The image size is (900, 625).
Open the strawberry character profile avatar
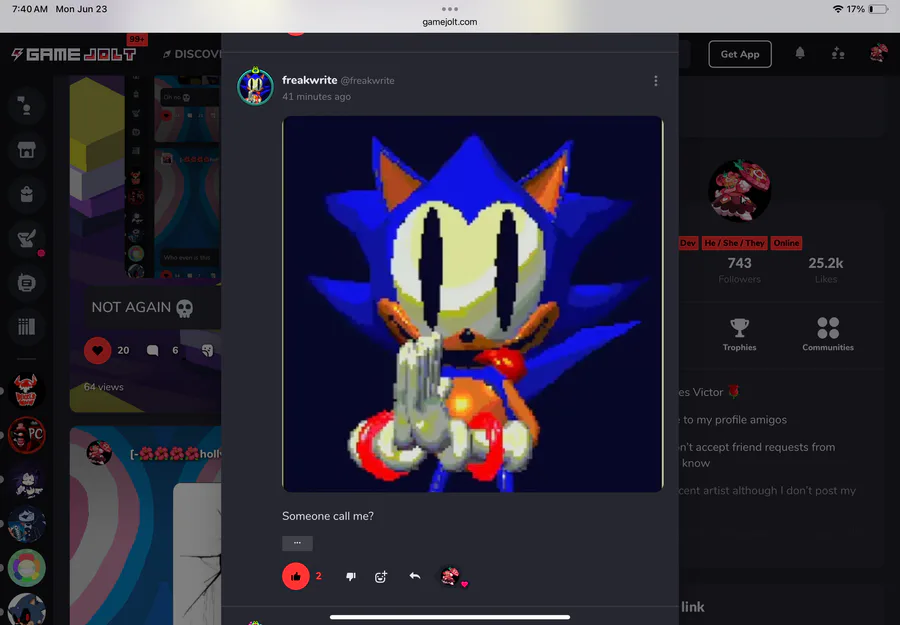[x=739, y=191]
